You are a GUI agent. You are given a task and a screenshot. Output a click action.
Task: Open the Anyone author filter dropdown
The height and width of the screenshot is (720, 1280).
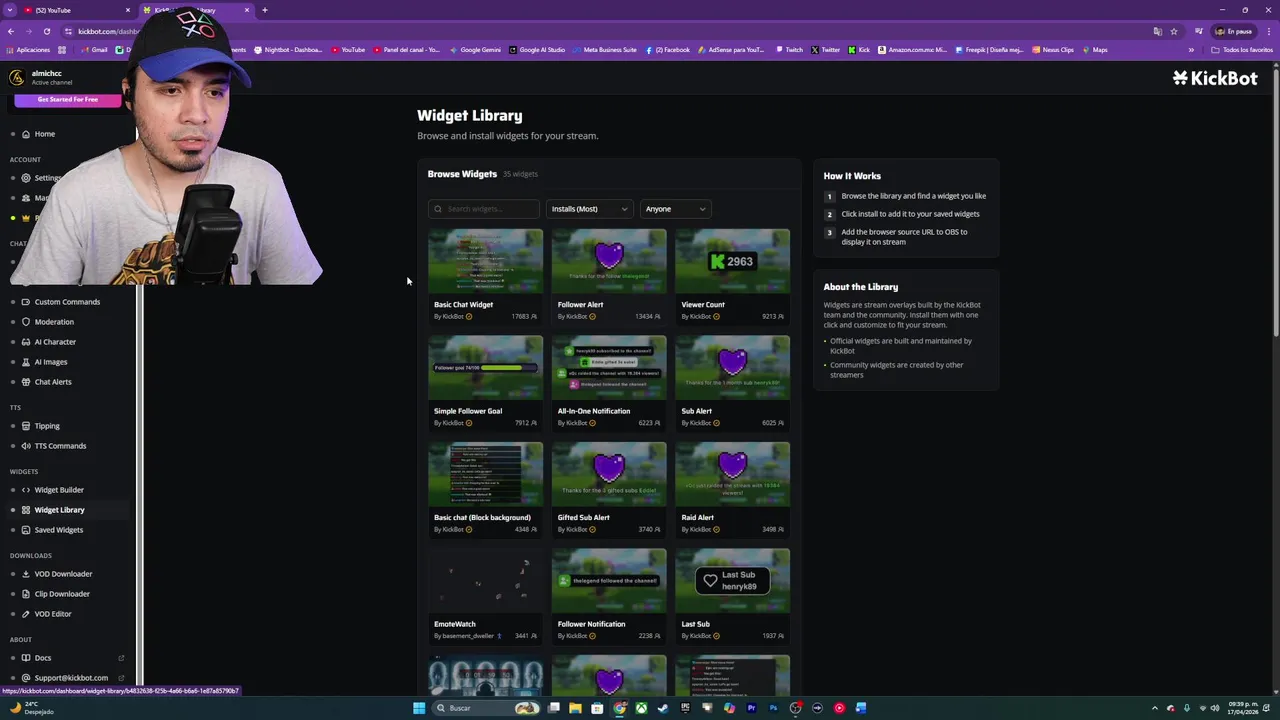click(x=675, y=209)
